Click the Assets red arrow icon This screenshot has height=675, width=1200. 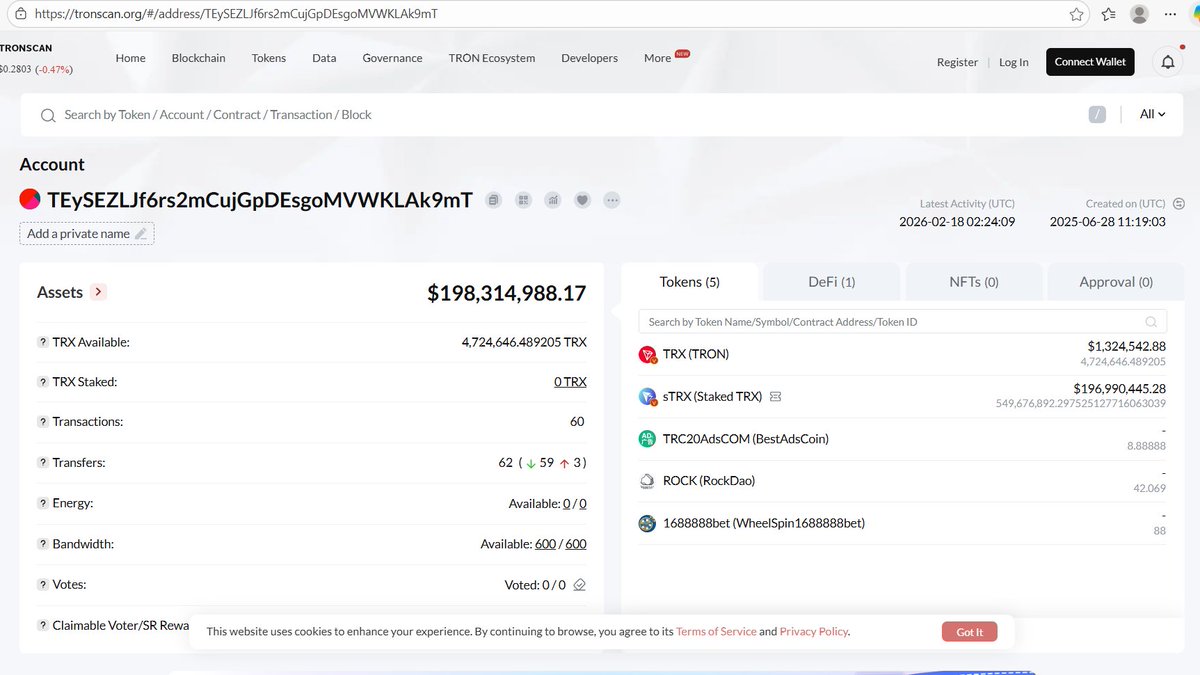(x=98, y=292)
